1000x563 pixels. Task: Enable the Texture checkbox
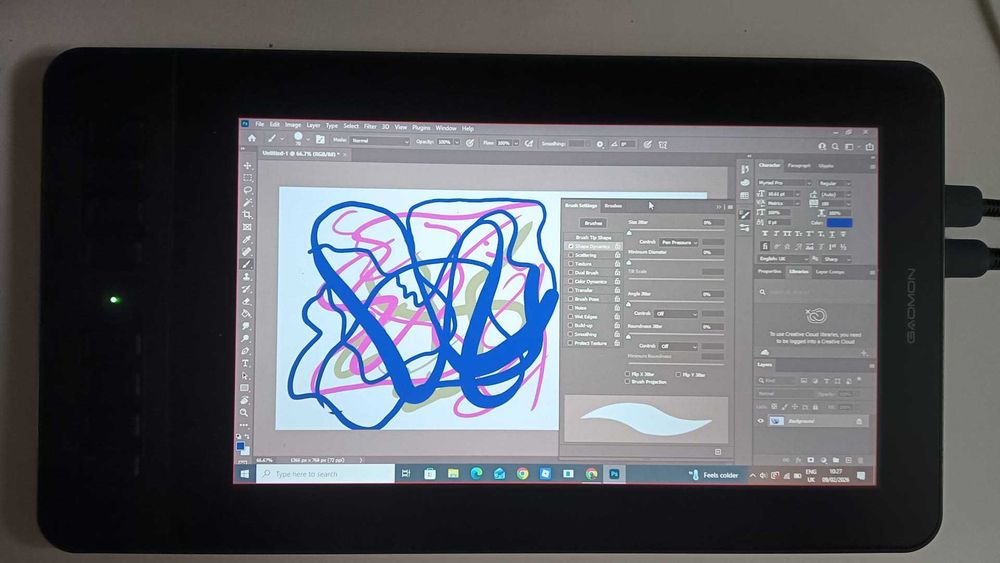(571, 264)
